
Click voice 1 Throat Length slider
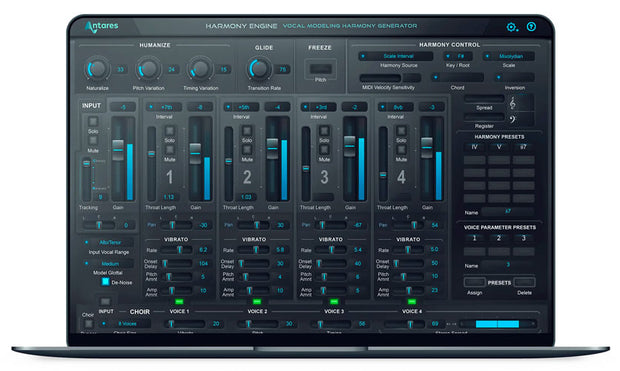pos(151,164)
